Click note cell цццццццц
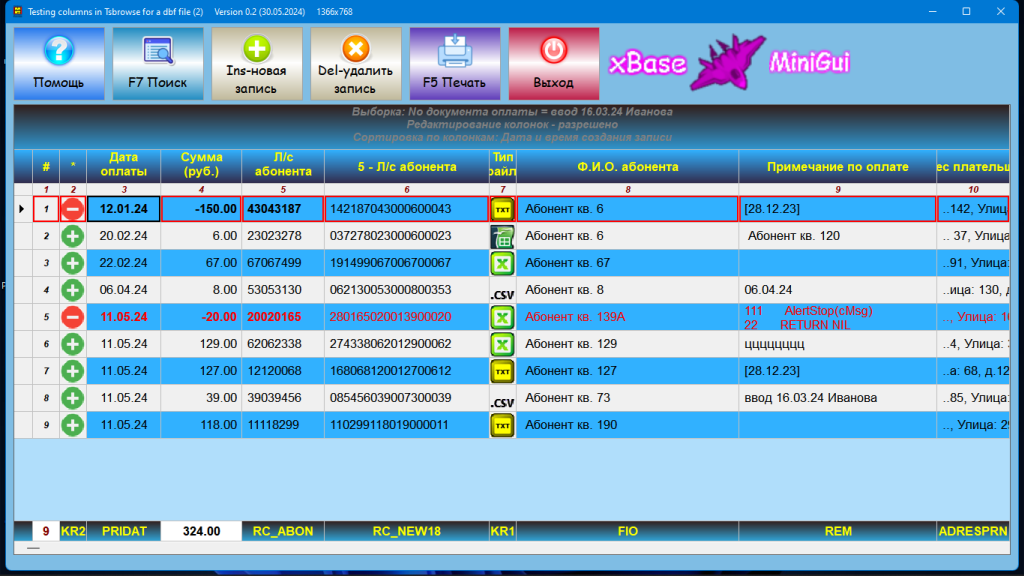The height and width of the screenshot is (576, 1024). click(837, 344)
